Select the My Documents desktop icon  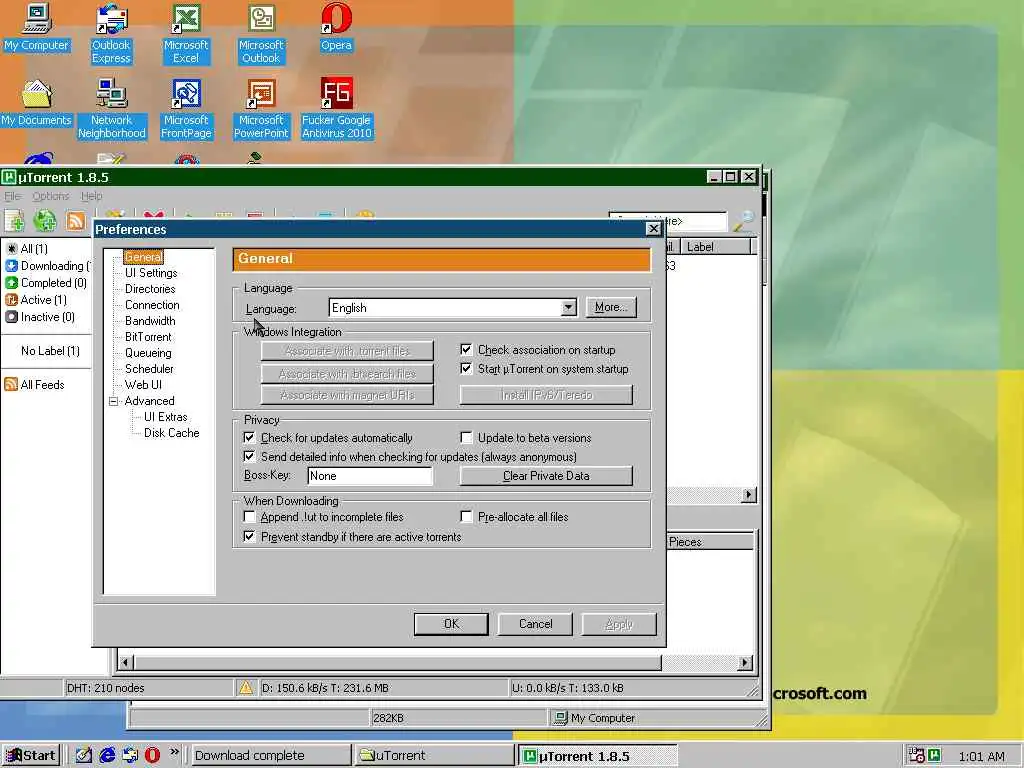pos(37,103)
